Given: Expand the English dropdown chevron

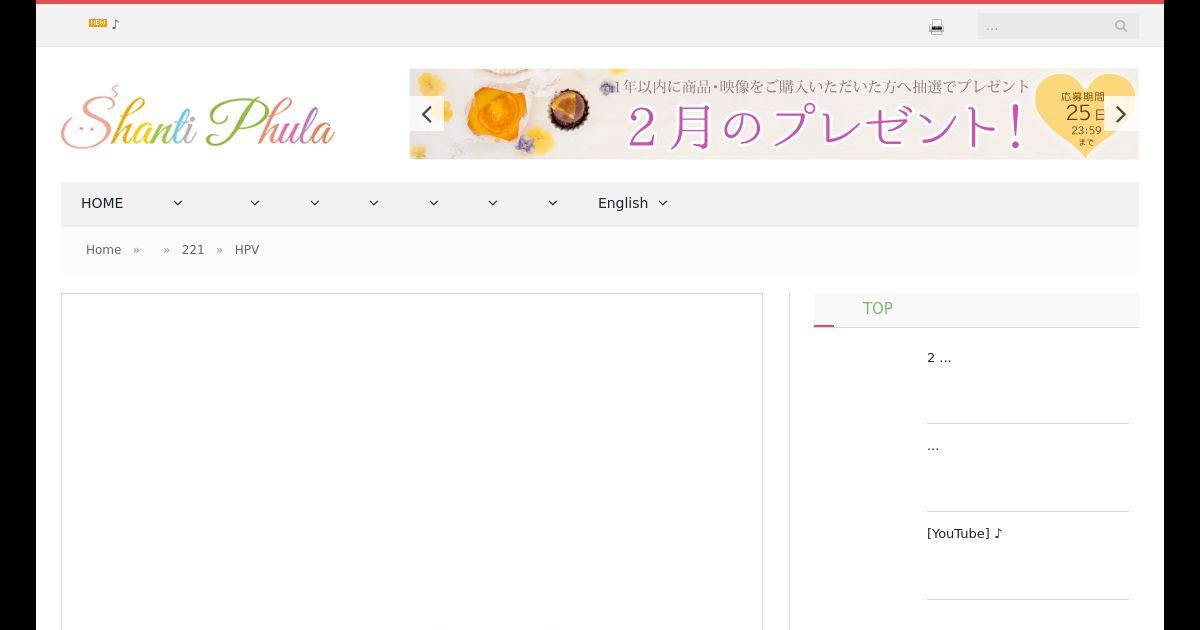Looking at the screenshot, I should pyautogui.click(x=662, y=203).
